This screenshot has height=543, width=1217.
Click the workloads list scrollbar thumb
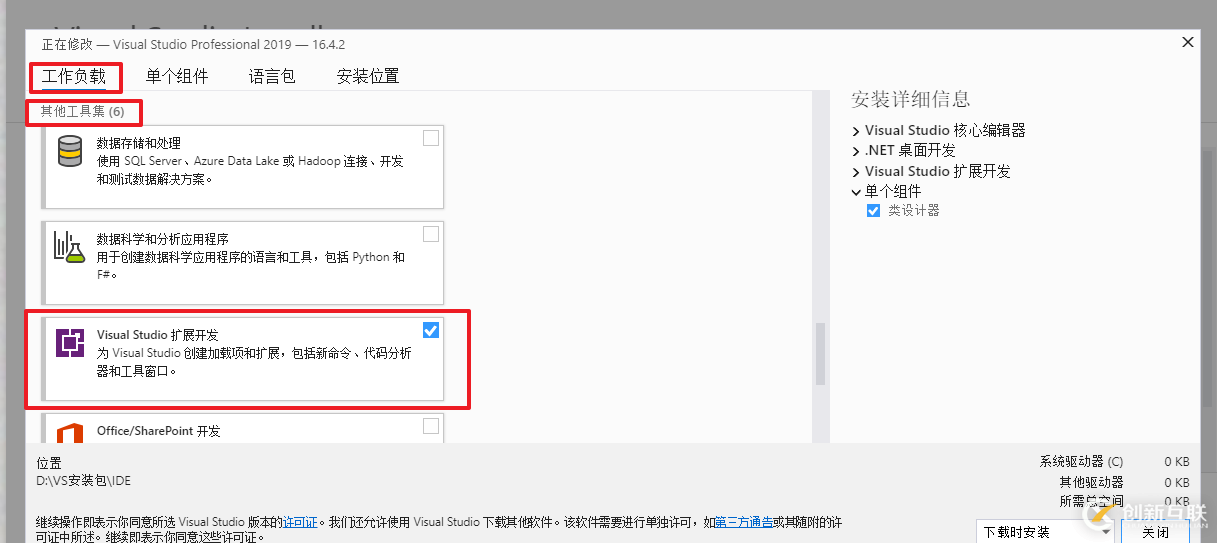[x=821, y=354]
